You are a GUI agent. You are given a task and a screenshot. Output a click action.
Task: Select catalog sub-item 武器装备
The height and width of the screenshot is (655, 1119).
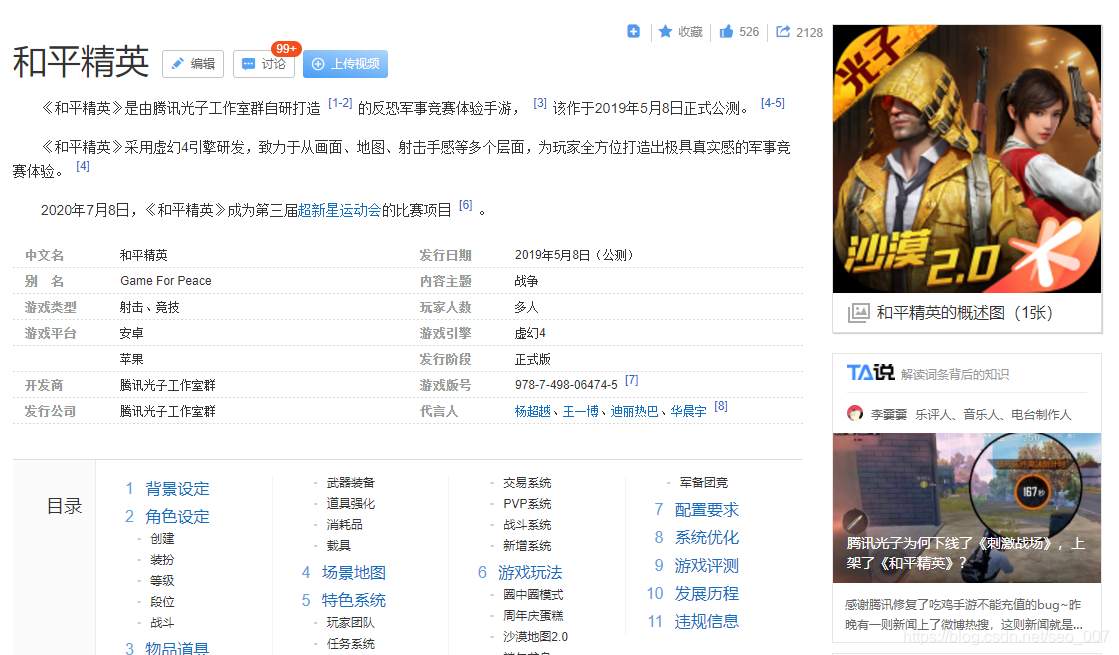click(x=350, y=482)
